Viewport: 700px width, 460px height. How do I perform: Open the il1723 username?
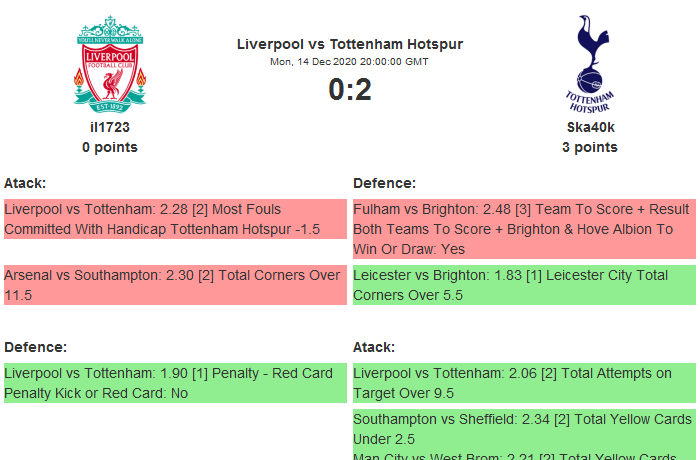coord(110,127)
